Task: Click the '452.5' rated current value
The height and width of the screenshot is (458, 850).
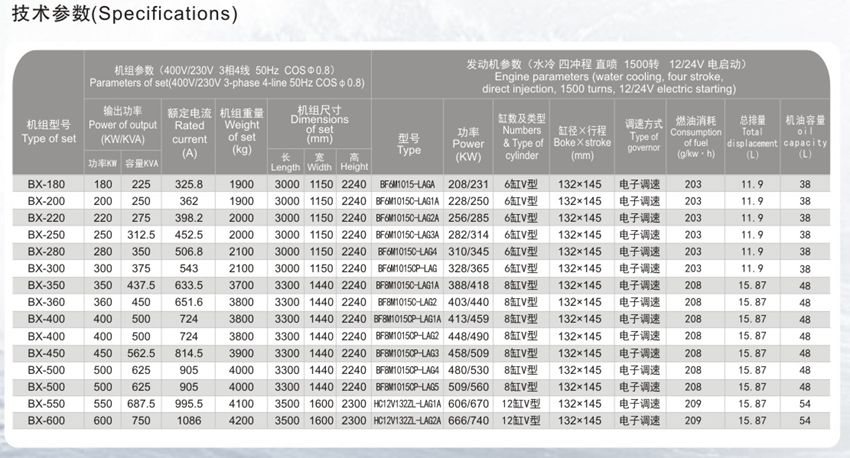Action: tap(189, 235)
